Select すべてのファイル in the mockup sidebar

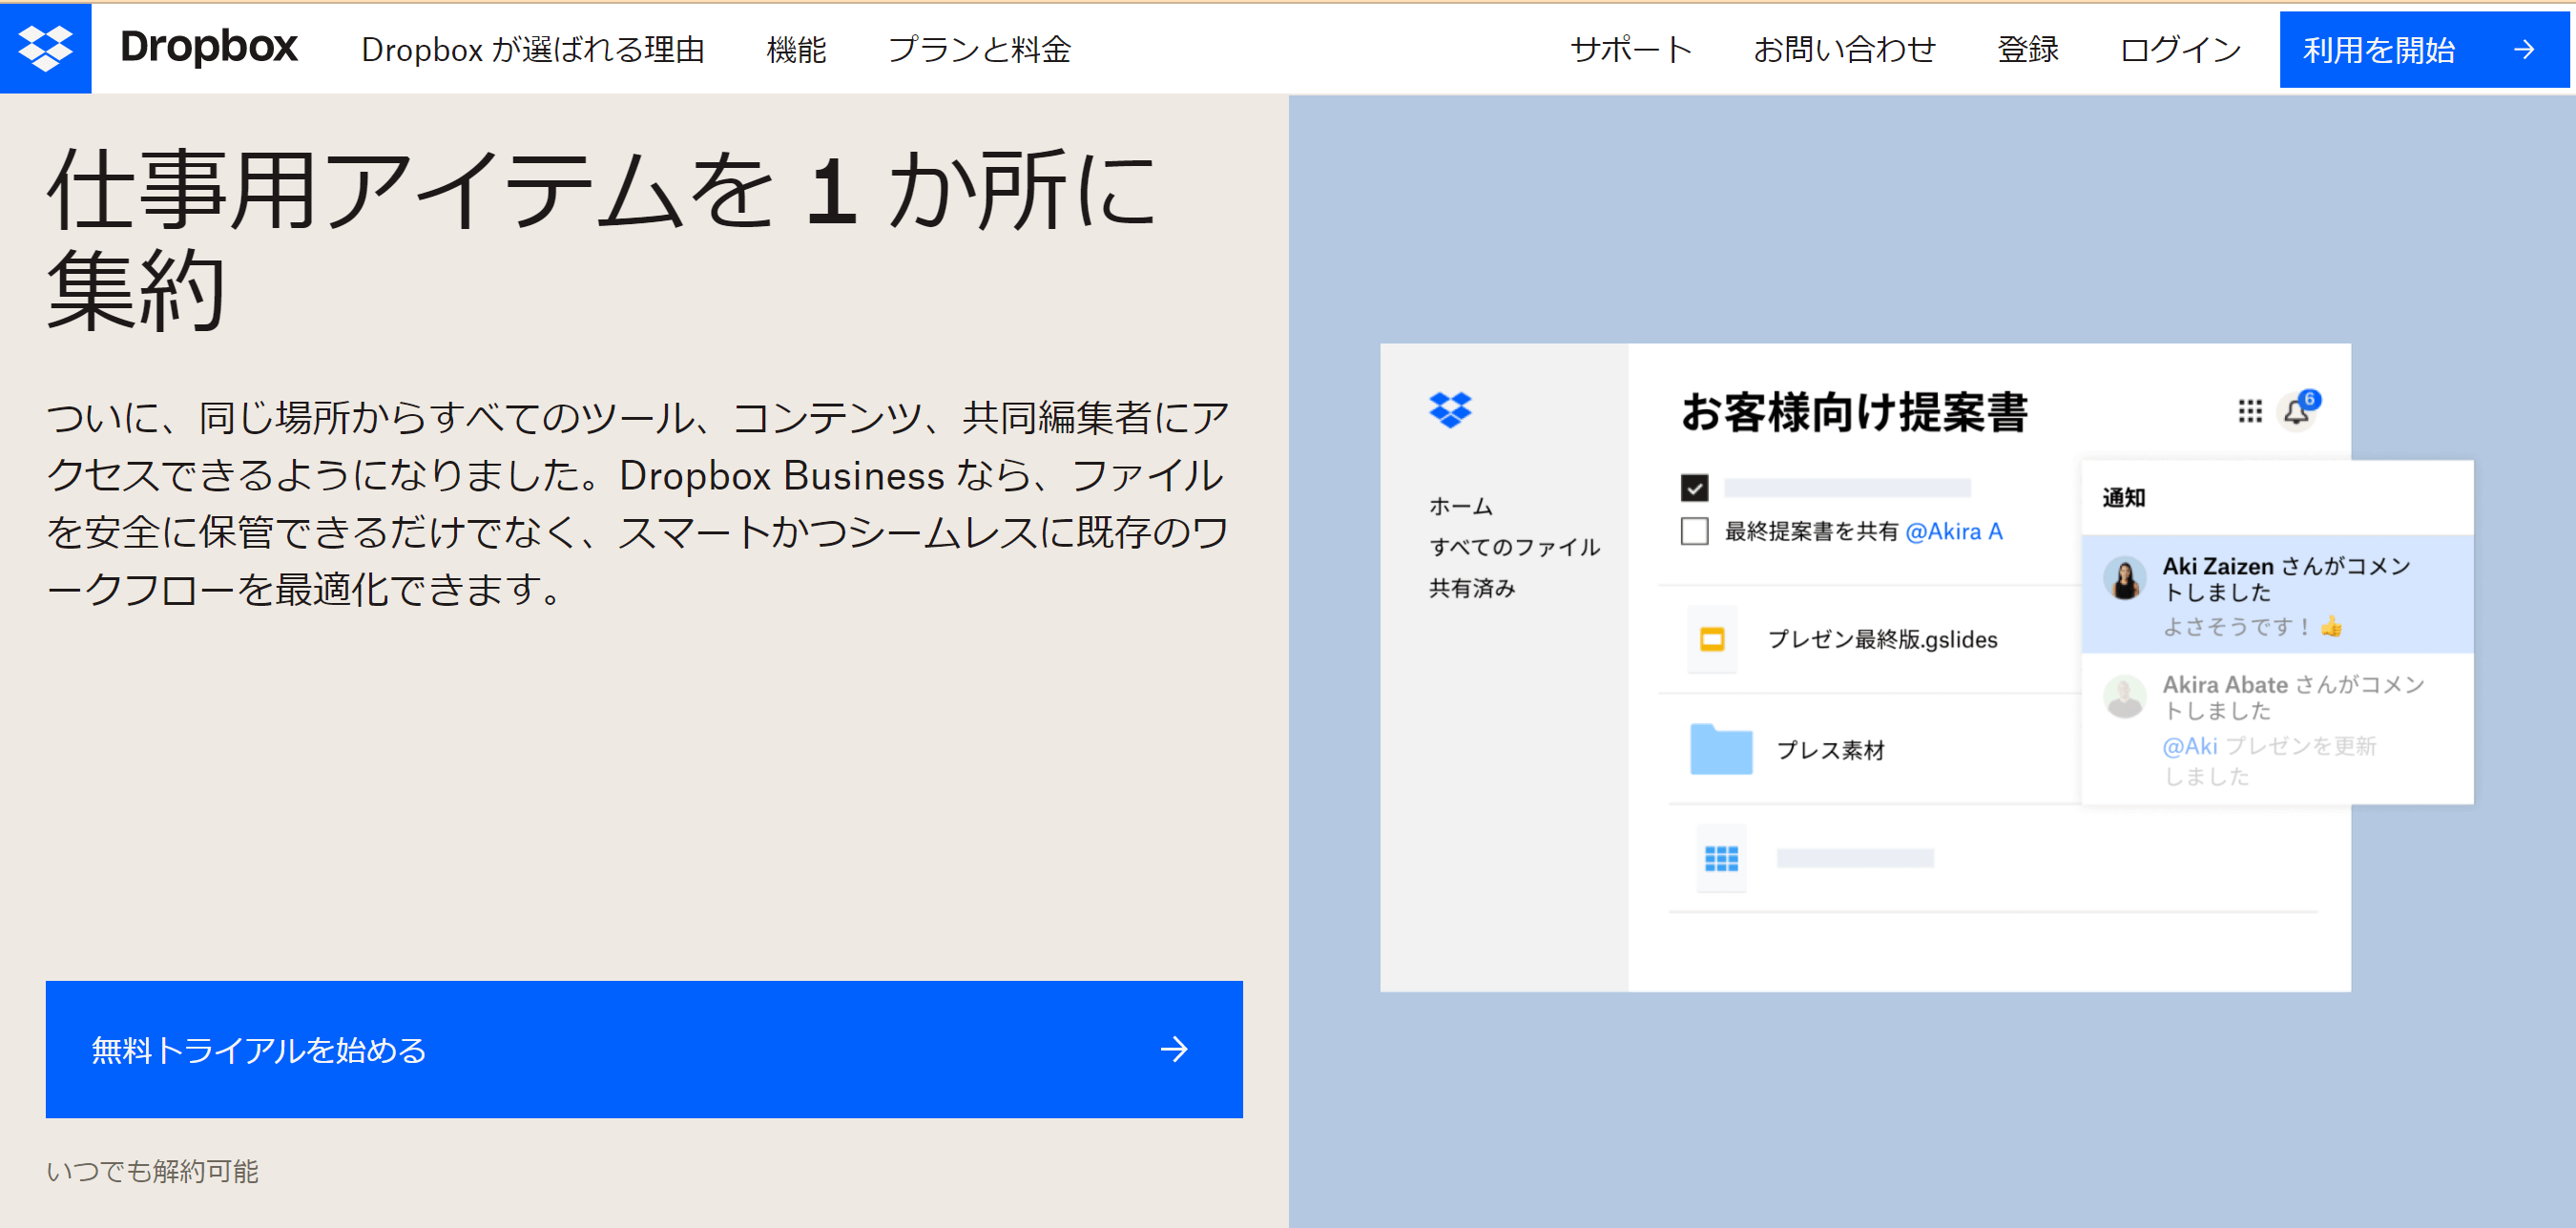pos(1514,547)
